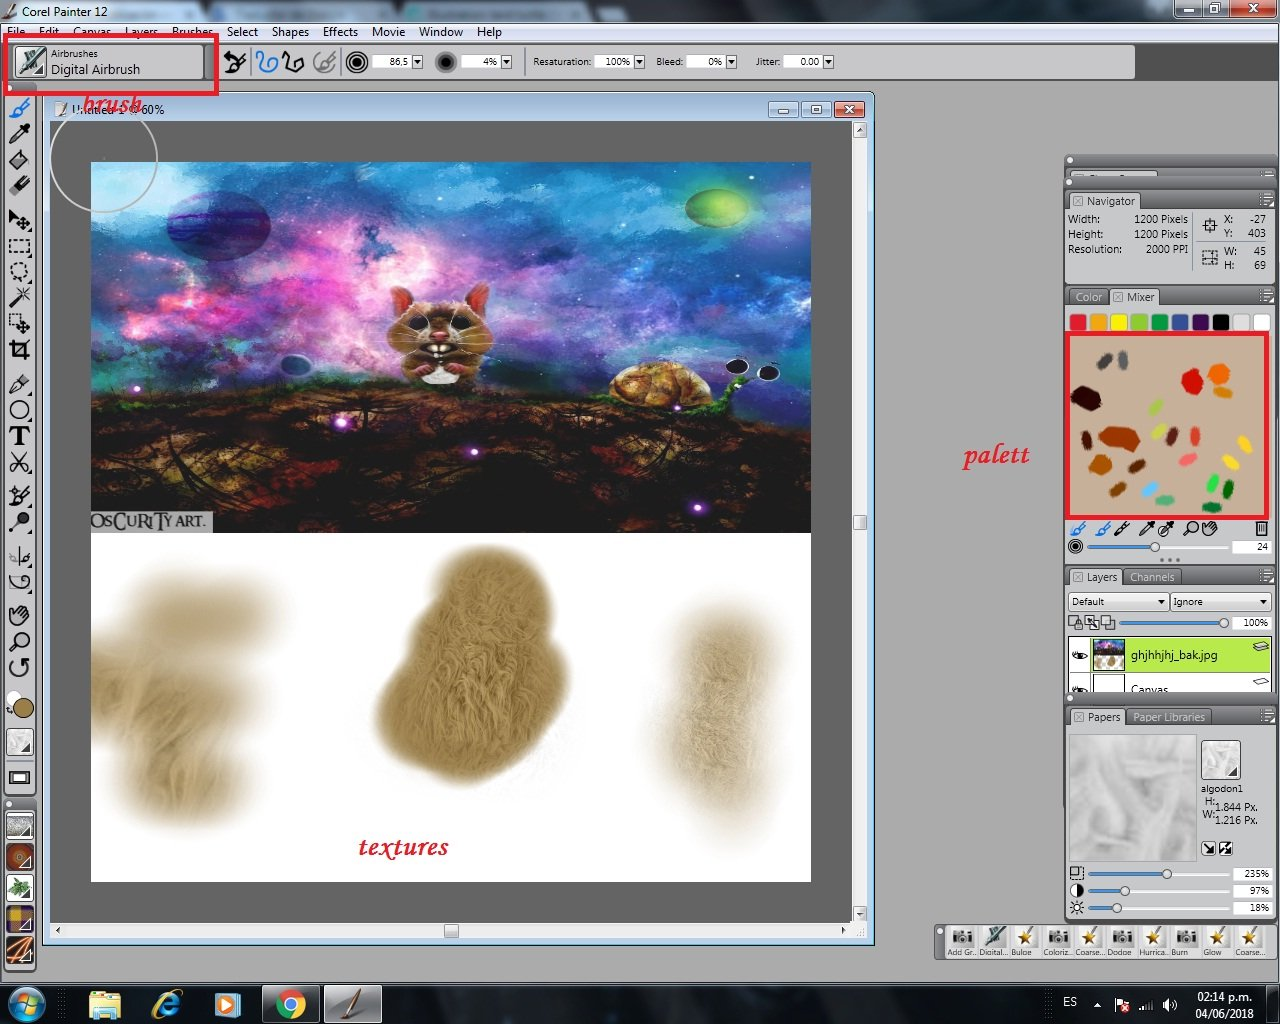Choose the Rotate Page tool

[20, 667]
